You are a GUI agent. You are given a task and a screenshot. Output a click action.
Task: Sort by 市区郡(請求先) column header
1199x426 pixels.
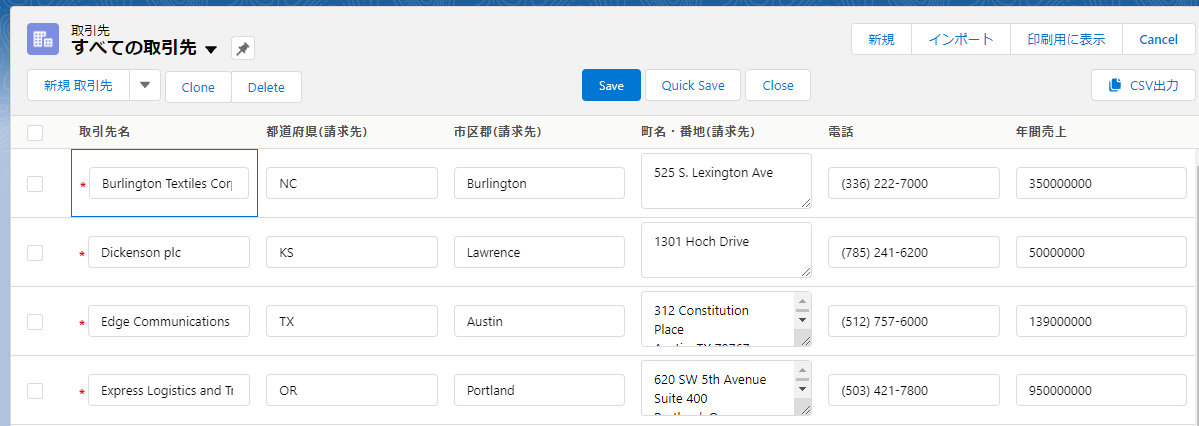pyautogui.click(x=498, y=132)
